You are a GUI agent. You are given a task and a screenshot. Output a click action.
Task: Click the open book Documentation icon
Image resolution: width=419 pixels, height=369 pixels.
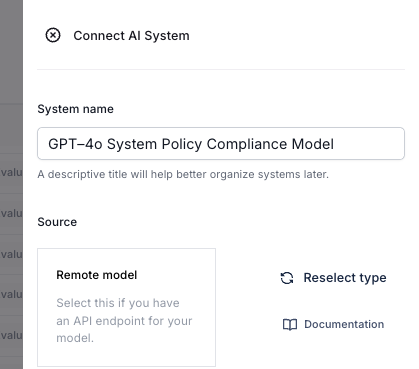[x=290, y=324]
